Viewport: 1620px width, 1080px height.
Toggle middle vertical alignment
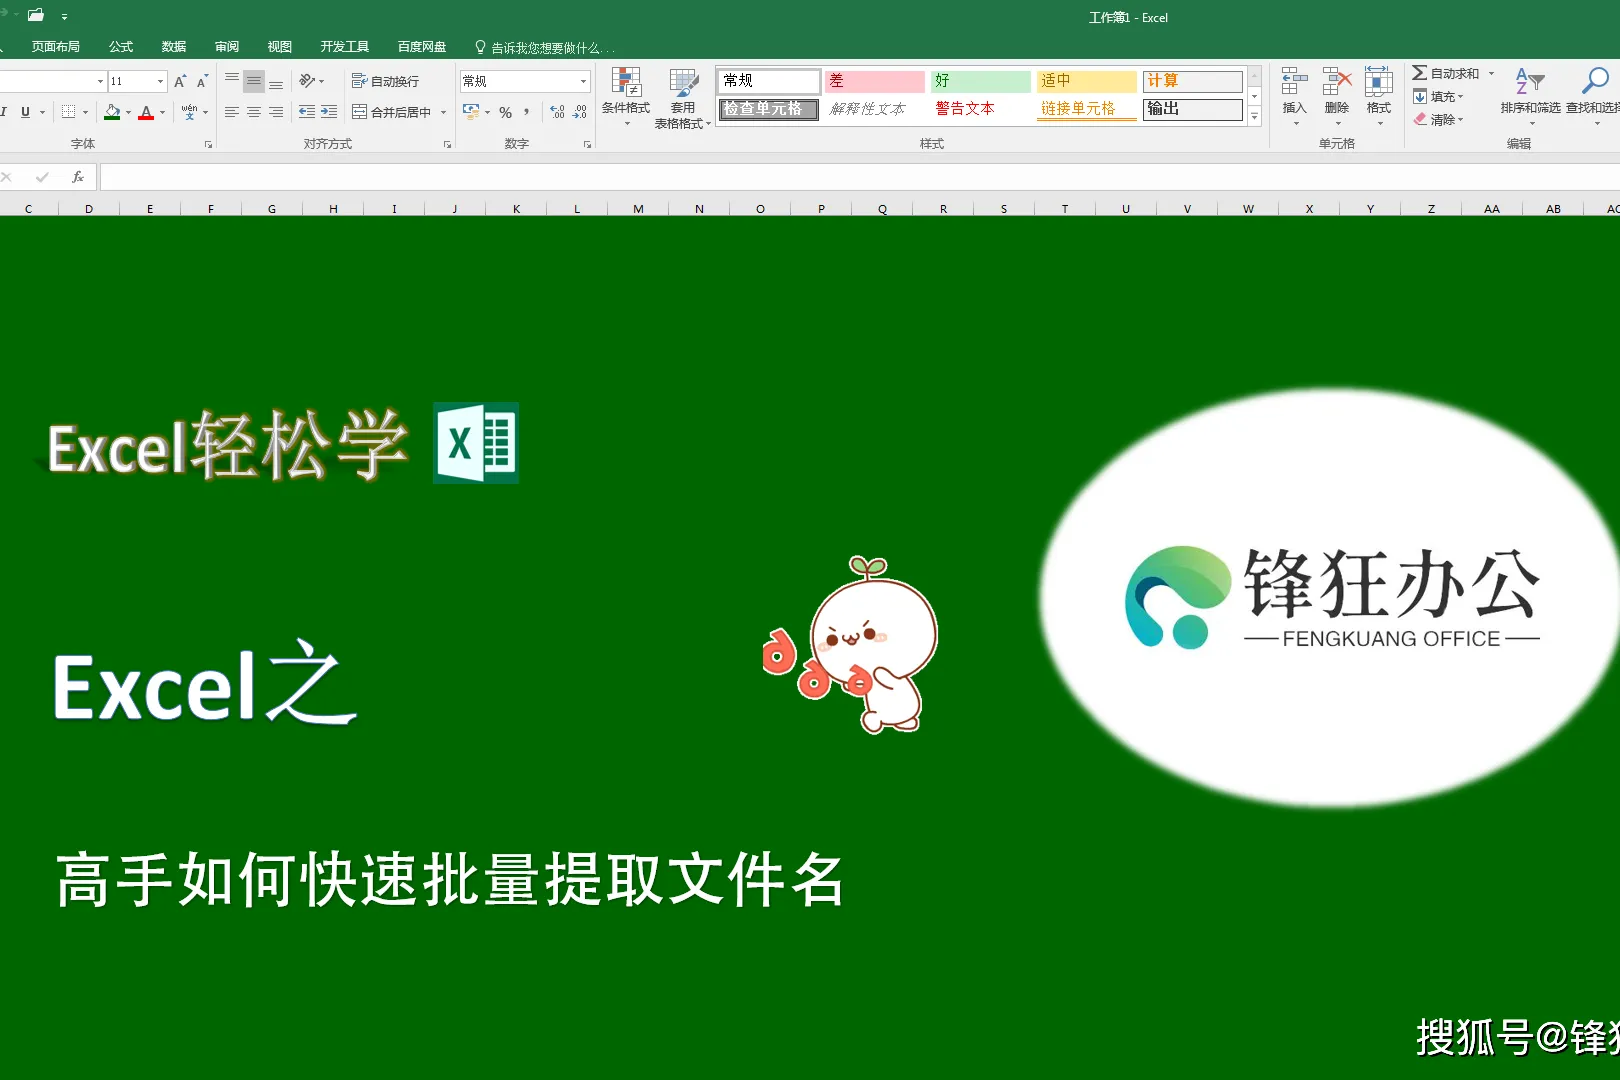pyautogui.click(x=254, y=81)
